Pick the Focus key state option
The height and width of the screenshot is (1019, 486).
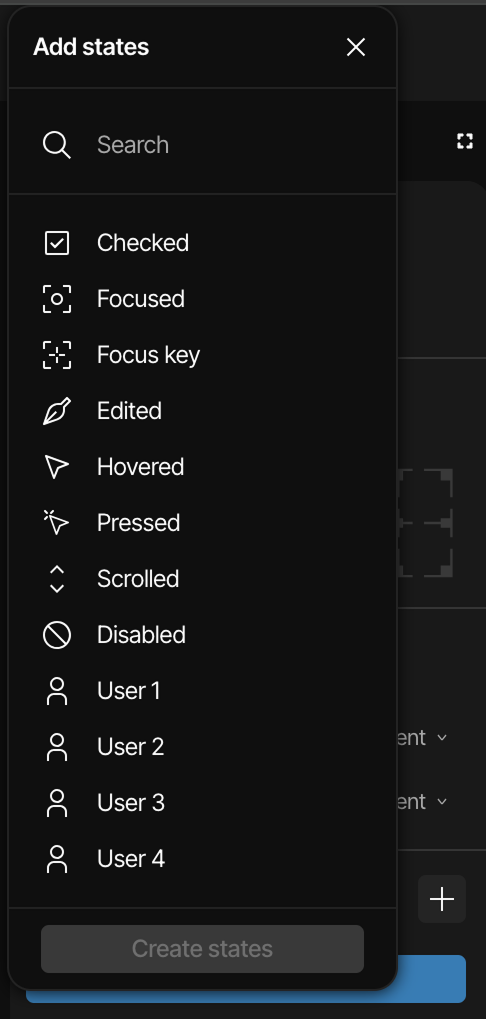pyautogui.click(x=202, y=355)
